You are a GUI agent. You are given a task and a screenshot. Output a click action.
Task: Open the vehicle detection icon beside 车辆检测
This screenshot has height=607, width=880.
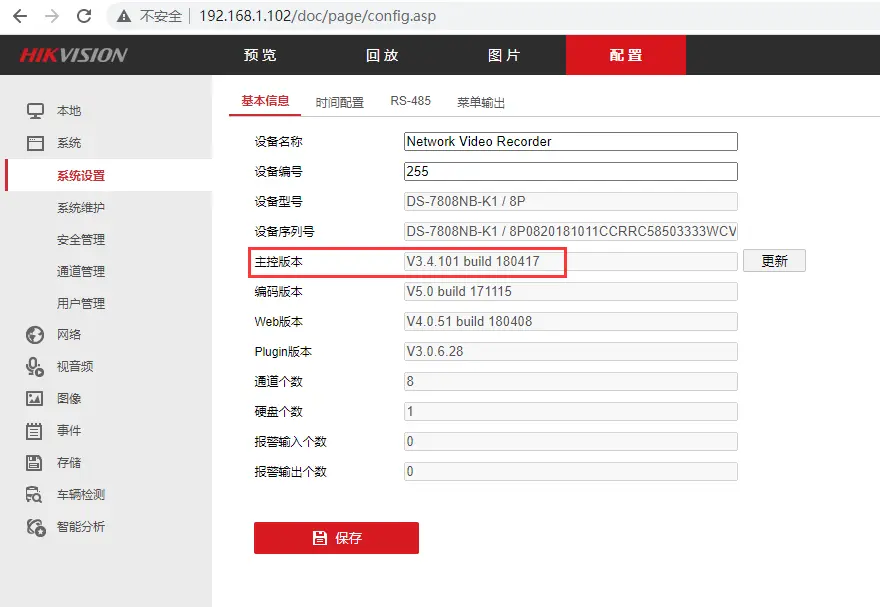(35, 495)
